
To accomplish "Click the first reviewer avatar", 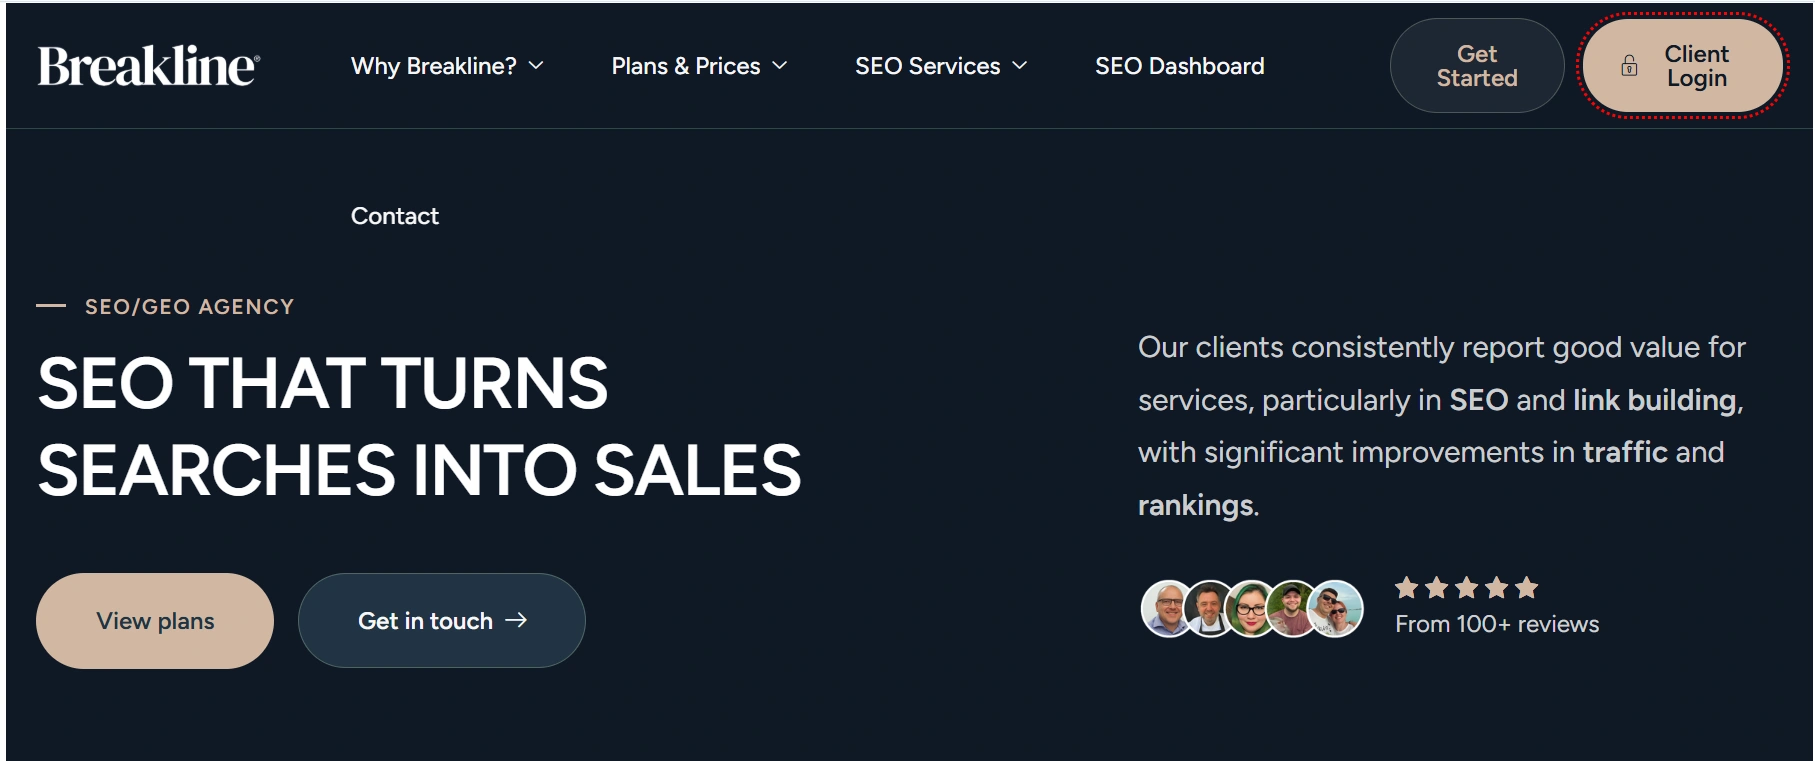I will pyautogui.click(x=1166, y=608).
